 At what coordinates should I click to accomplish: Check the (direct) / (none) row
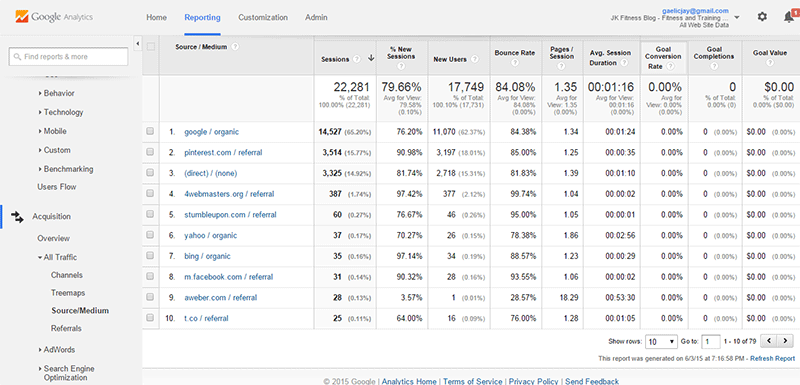pos(150,173)
